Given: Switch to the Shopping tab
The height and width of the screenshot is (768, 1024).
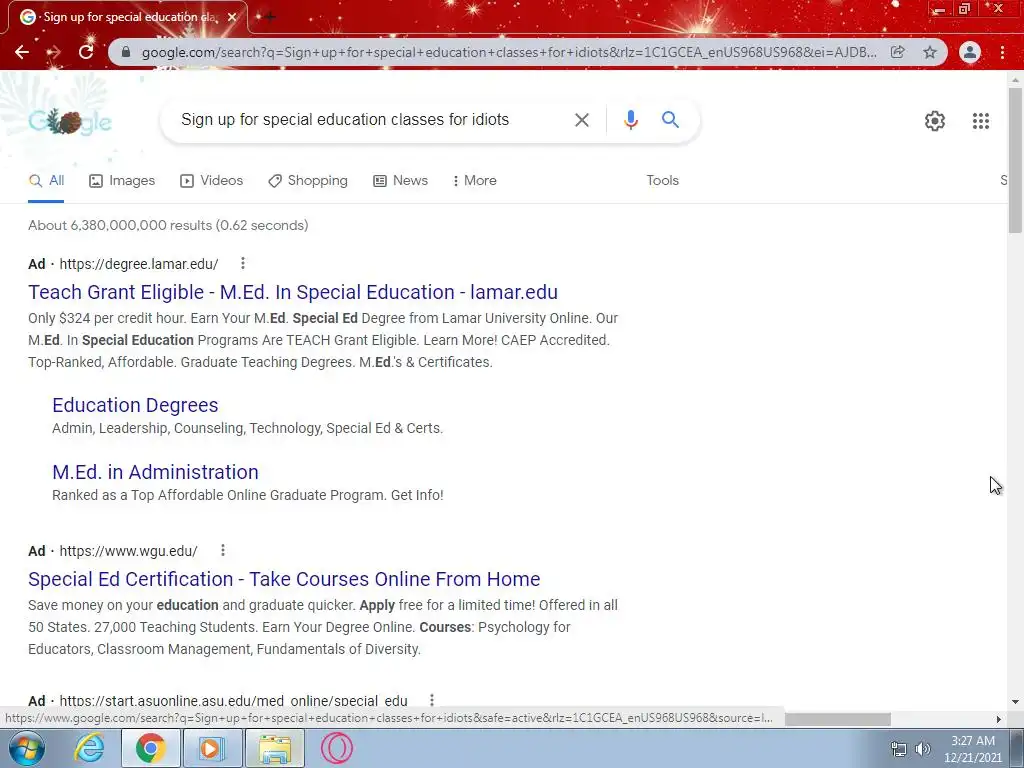Looking at the screenshot, I should click(x=308, y=181).
